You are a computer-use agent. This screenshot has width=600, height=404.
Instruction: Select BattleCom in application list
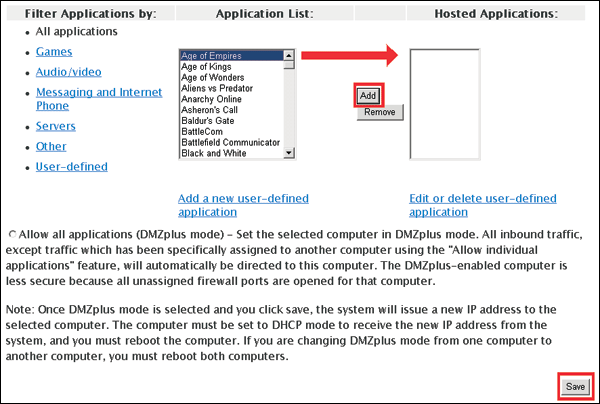tap(232, 132)
